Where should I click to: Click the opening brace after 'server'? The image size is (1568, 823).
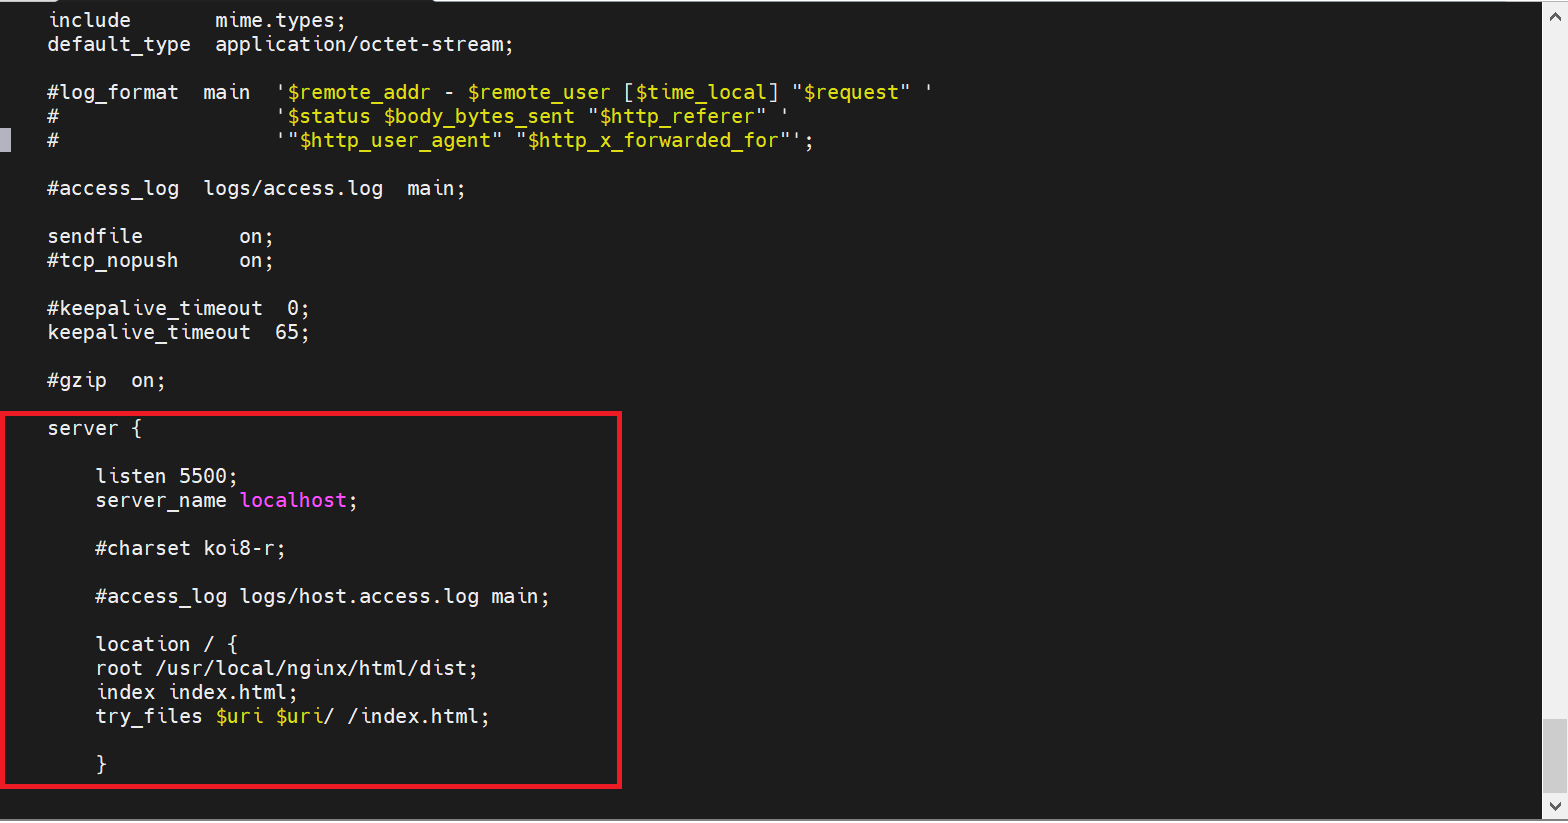pyautogui.click(x=137, y=428)
